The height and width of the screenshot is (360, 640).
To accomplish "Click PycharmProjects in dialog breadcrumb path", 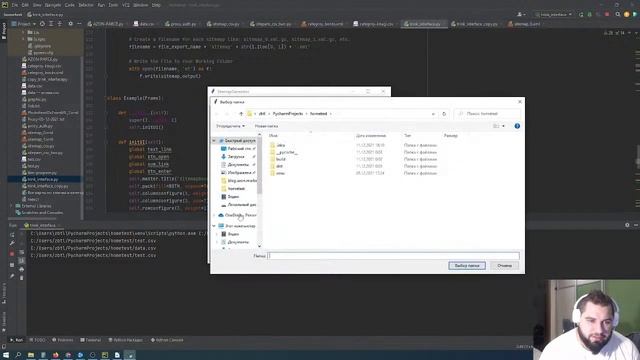I will click(x=288, y=114).
